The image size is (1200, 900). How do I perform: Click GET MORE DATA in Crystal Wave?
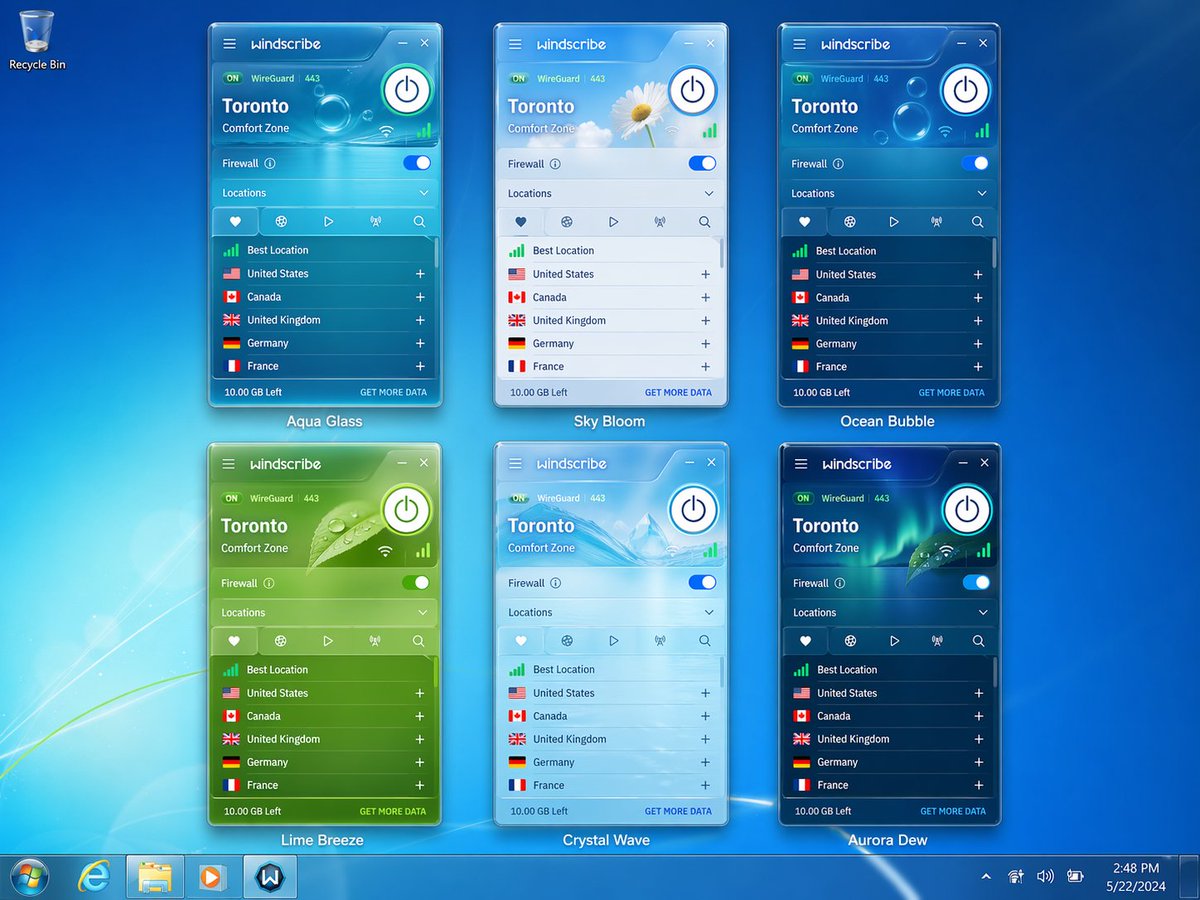[x=678, y=811]
